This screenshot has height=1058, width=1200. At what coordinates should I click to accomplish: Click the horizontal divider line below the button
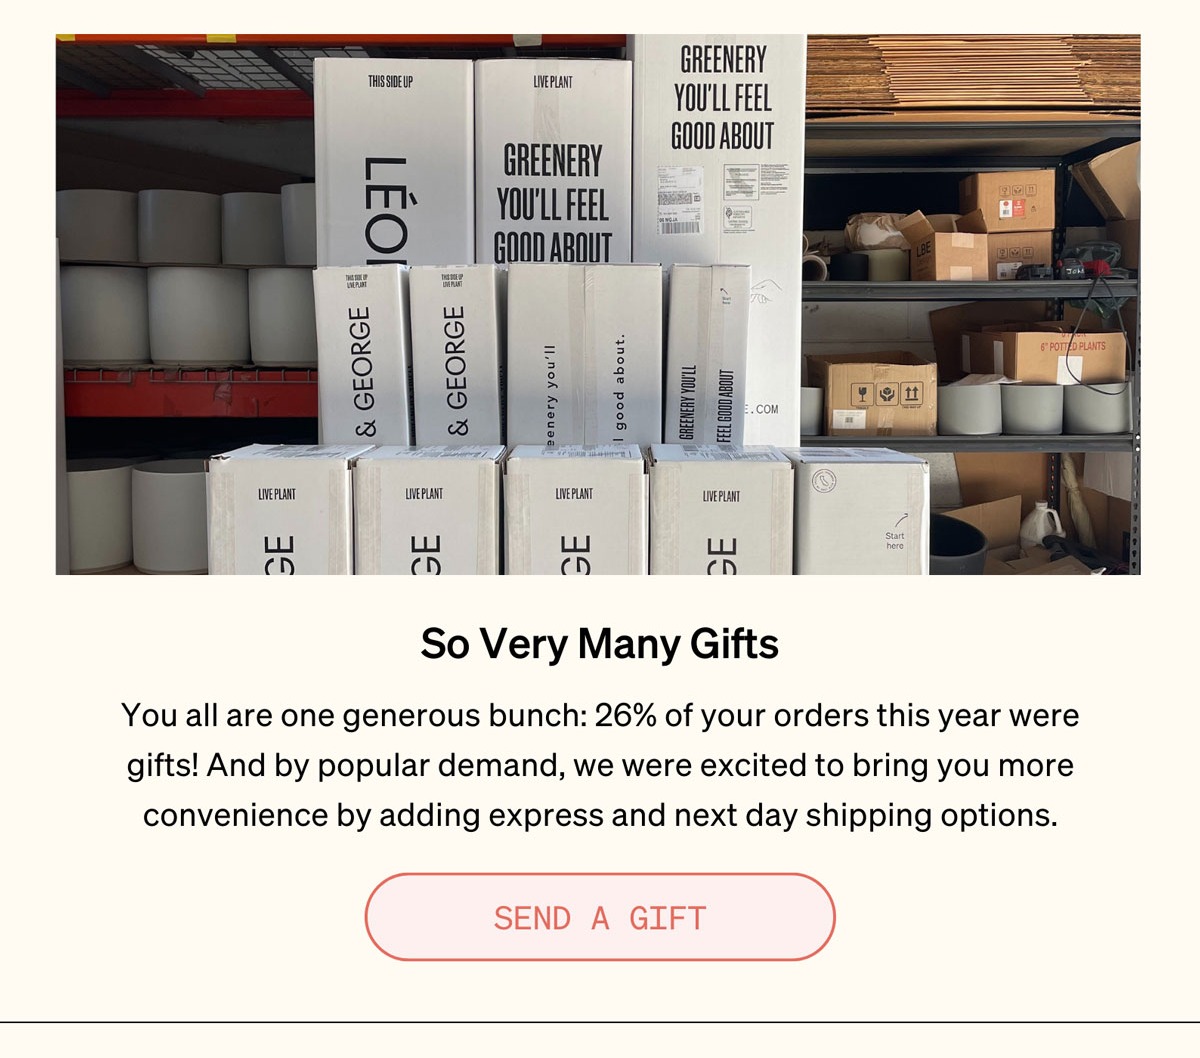600,1022
